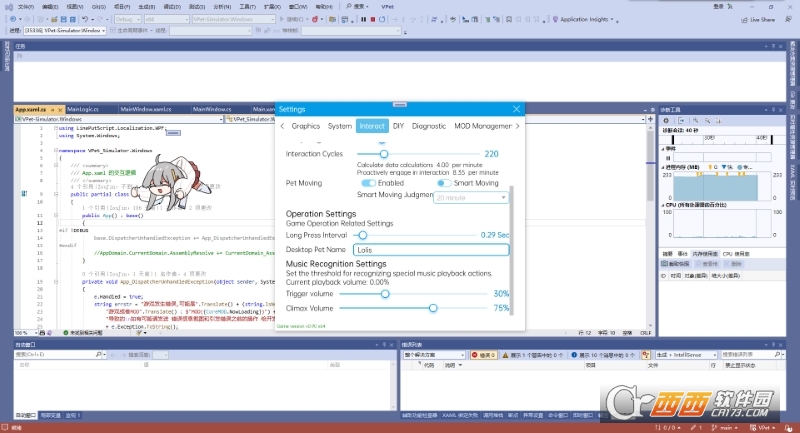Expand the Application Insights dropdown
Screen dimensions: 800x433
[x=612, y=19]
